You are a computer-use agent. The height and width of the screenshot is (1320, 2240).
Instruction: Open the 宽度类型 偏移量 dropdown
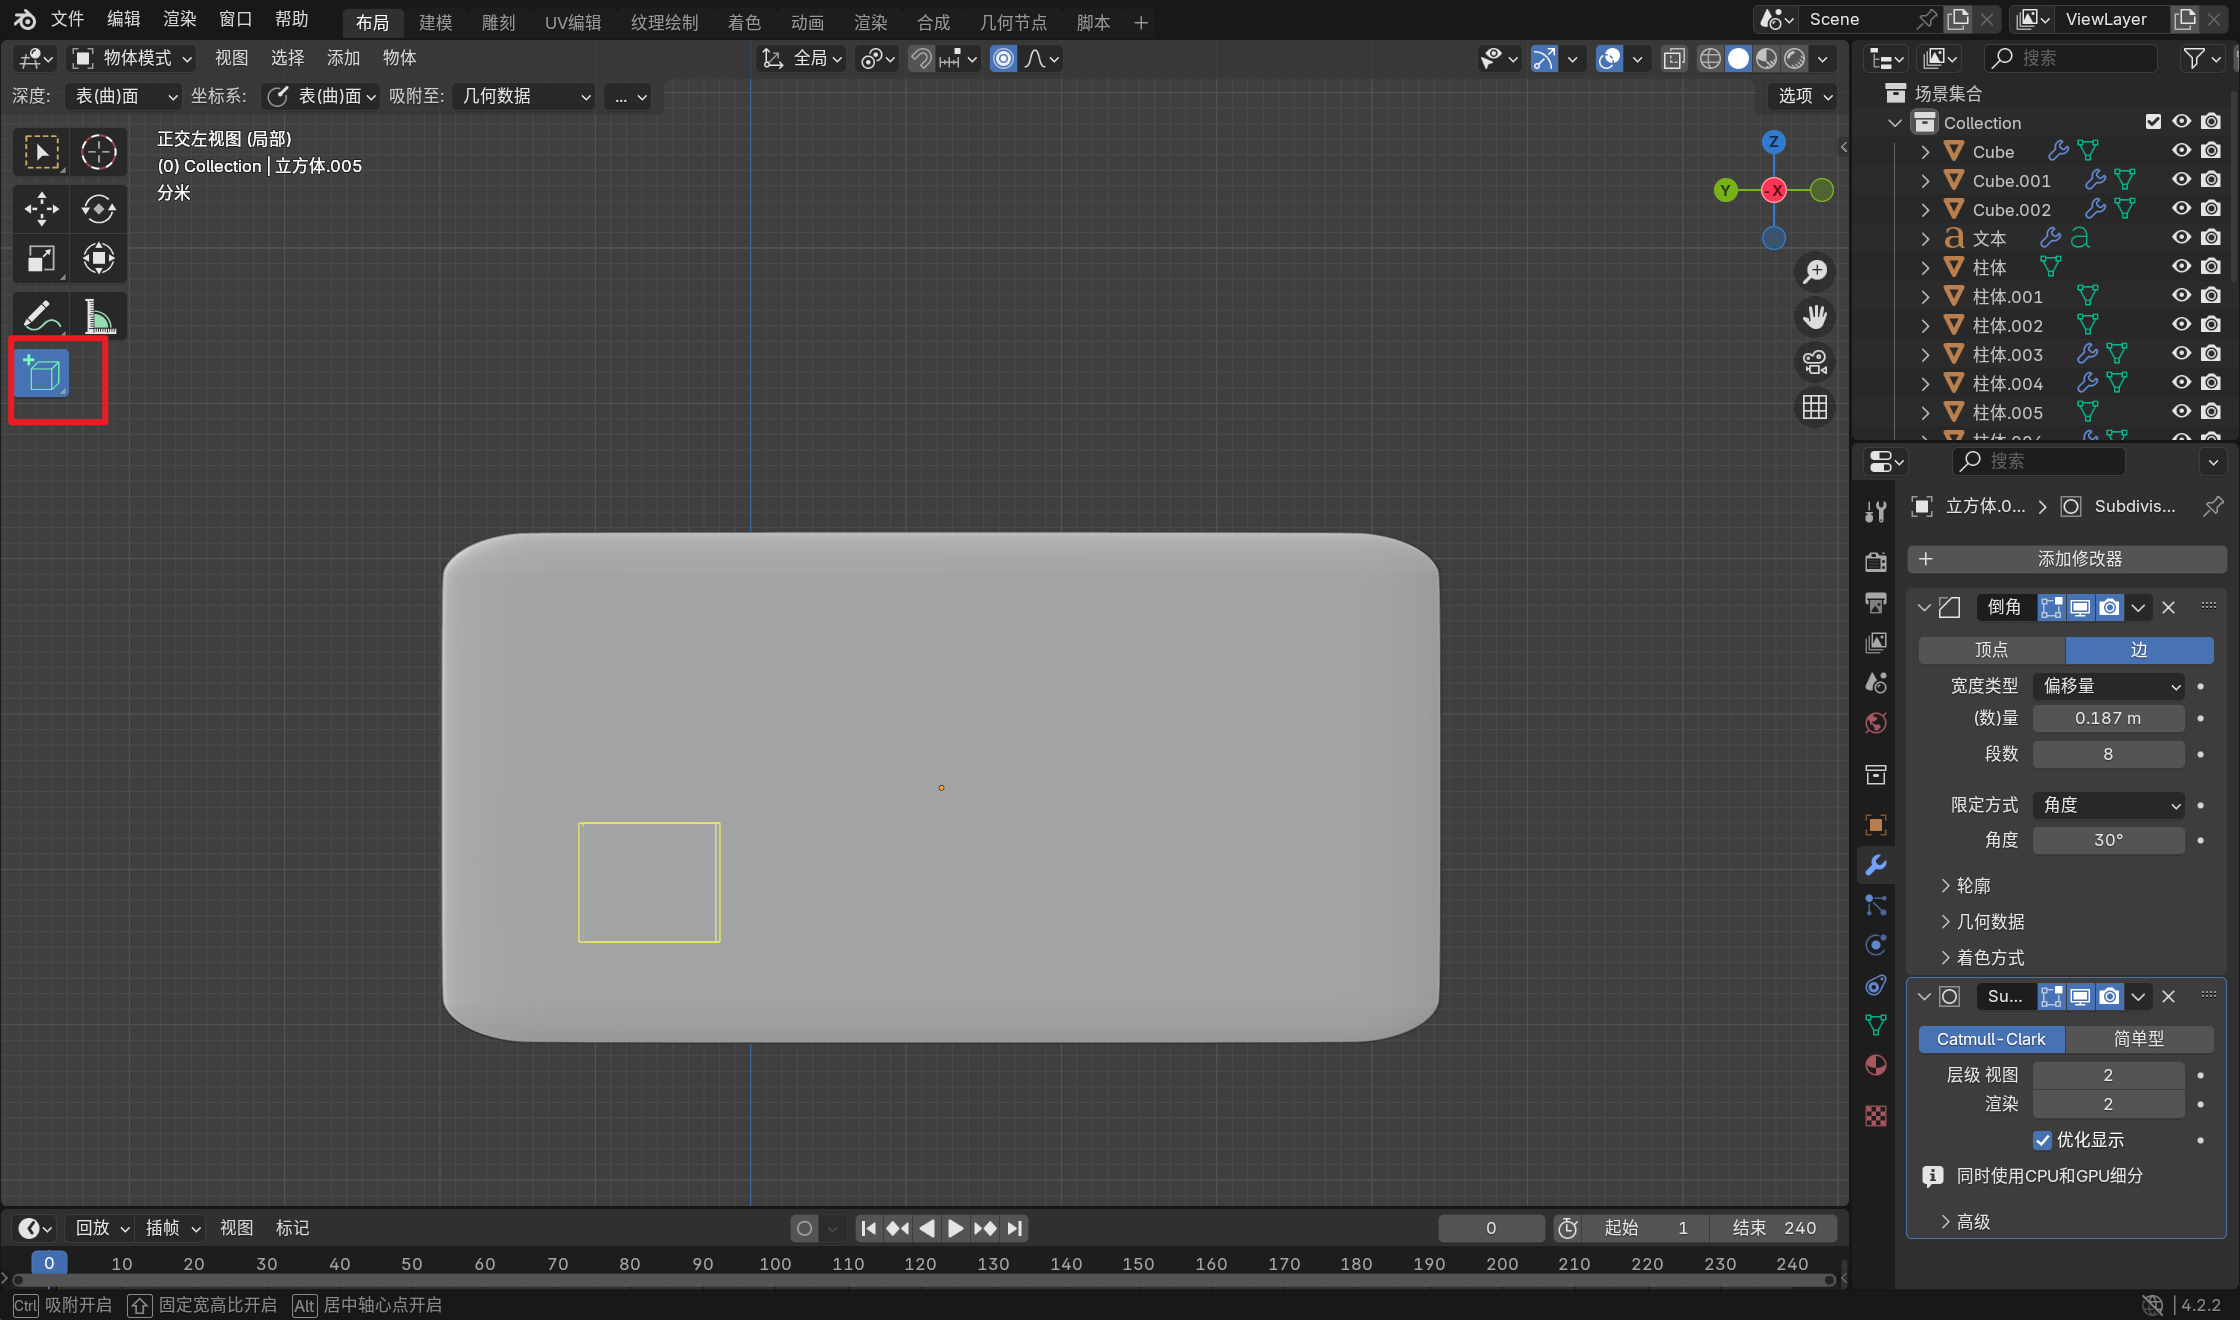tap(2109, 686)
